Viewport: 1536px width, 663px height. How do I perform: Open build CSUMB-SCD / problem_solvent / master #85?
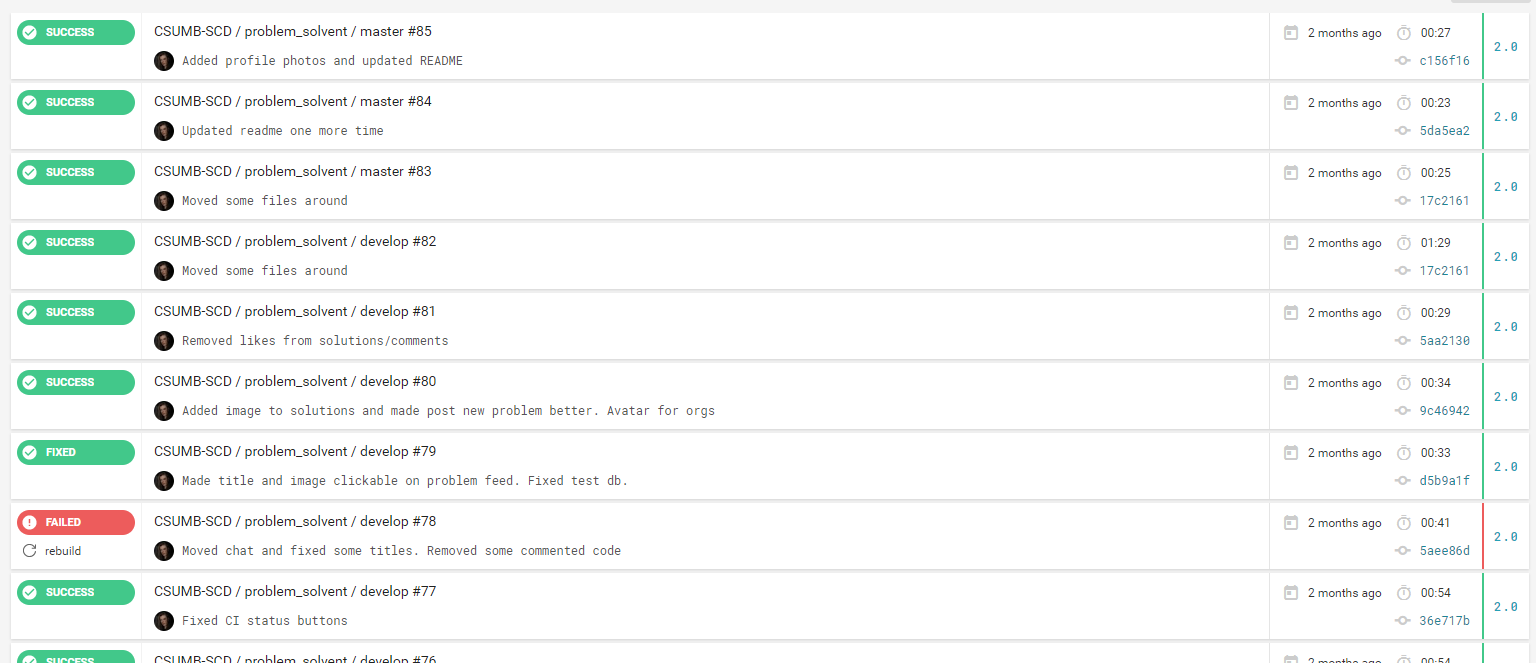[x=292, y=31]
